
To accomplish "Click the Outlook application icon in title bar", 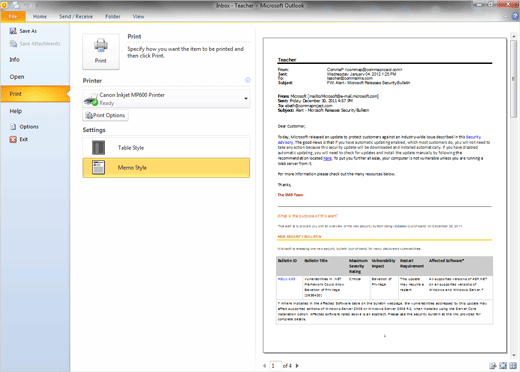I will 5,5.
